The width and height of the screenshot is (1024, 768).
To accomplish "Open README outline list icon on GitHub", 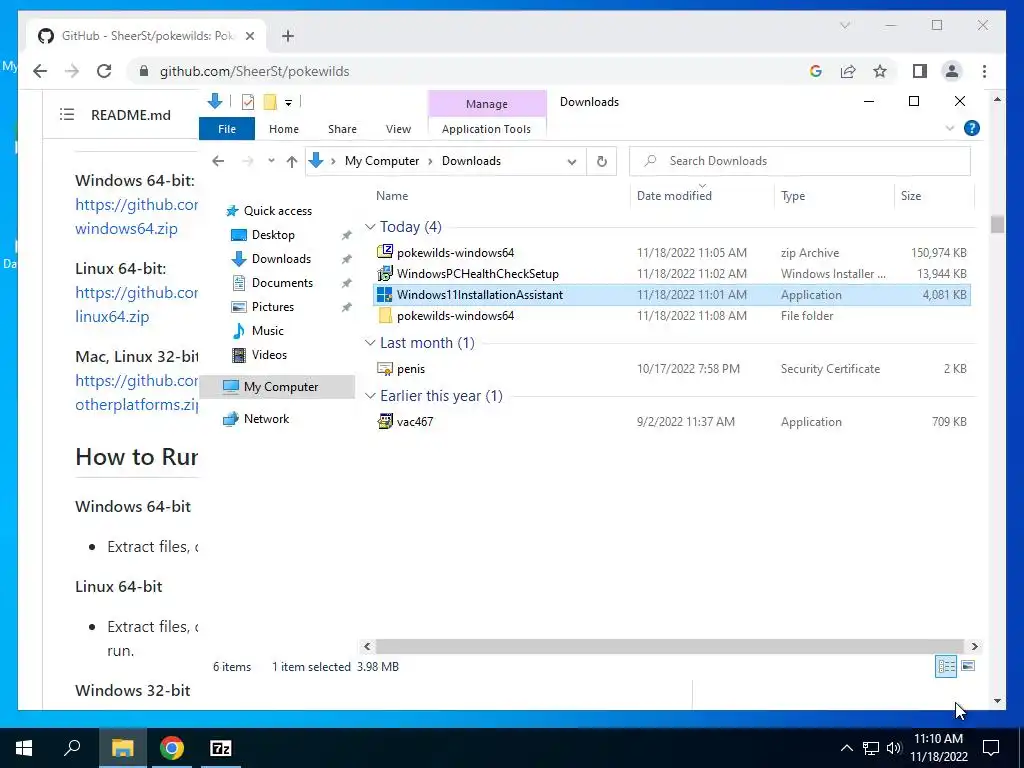I will tap(67, 115).
